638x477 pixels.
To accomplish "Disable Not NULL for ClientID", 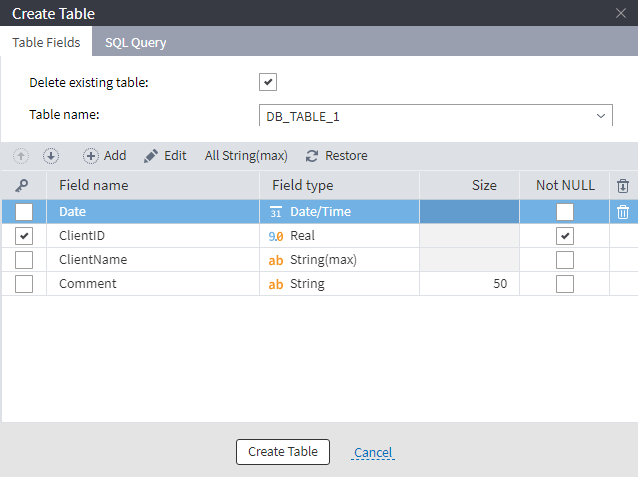I will tap(565, 236).
